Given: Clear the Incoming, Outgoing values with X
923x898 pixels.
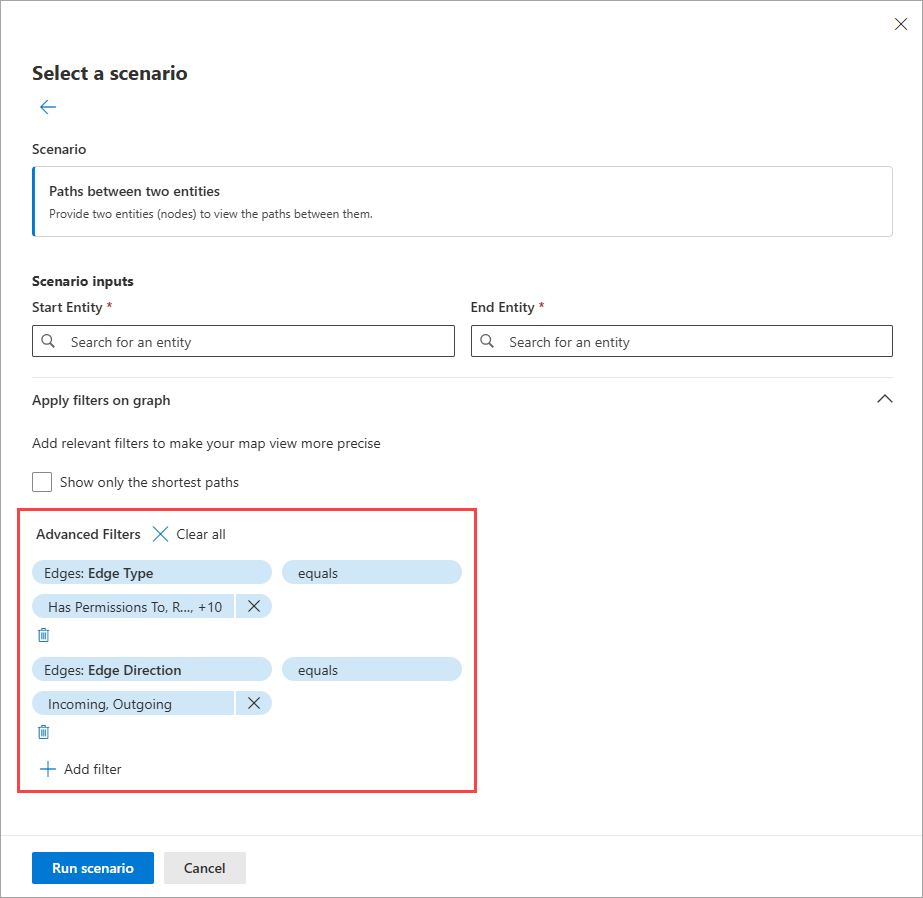Looking at the screenshot, I should [x=254, y=704].
